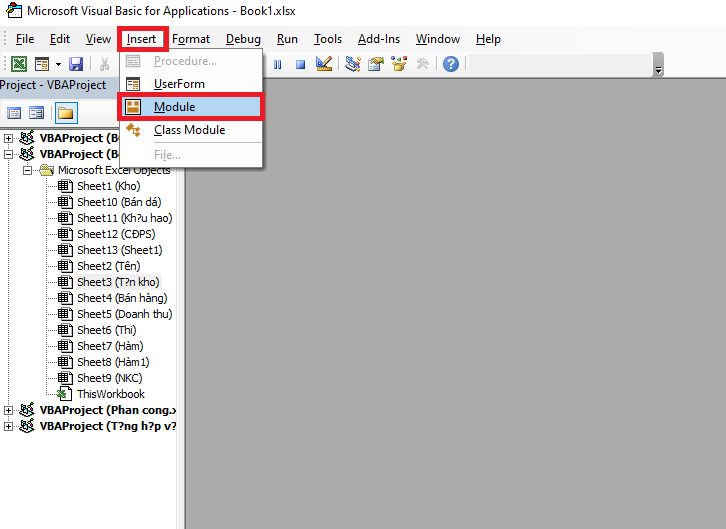Click the Reset stop square icon

300,64
